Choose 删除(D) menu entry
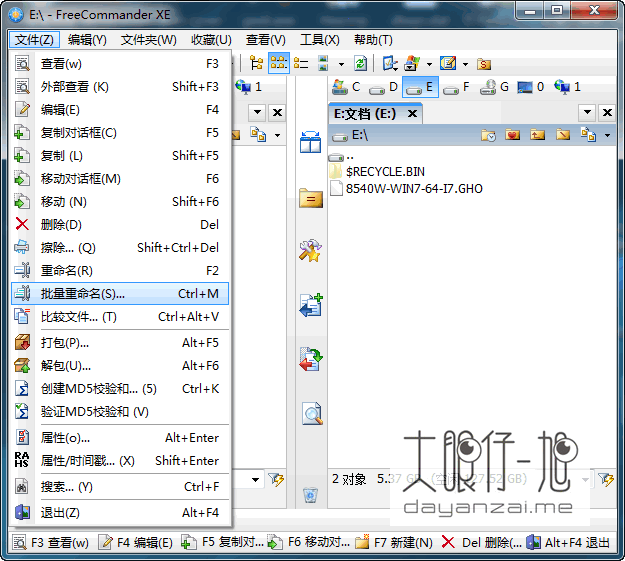 [x=120, y=224]
